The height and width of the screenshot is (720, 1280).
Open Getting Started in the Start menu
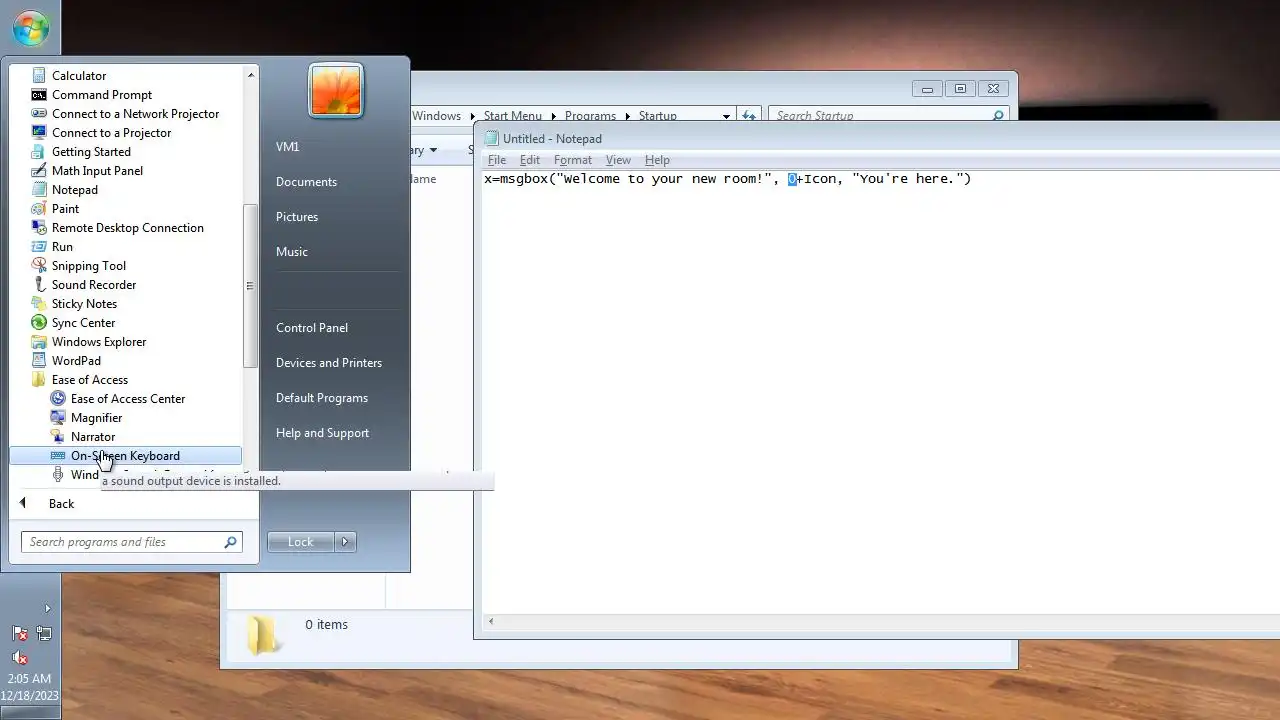91,152
